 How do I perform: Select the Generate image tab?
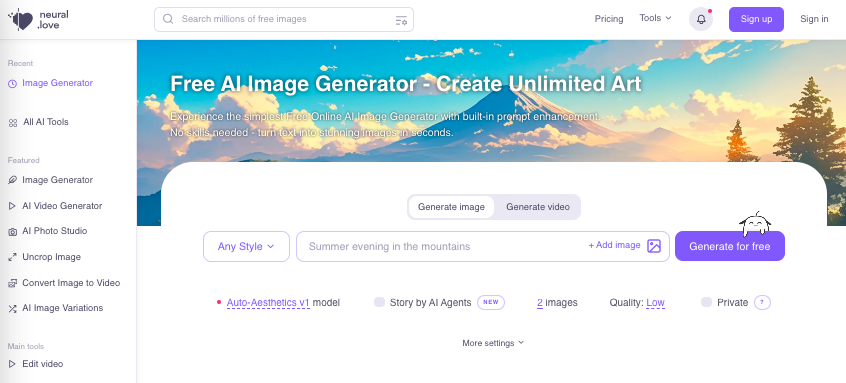pyautogui.click(x=451, y=207)
